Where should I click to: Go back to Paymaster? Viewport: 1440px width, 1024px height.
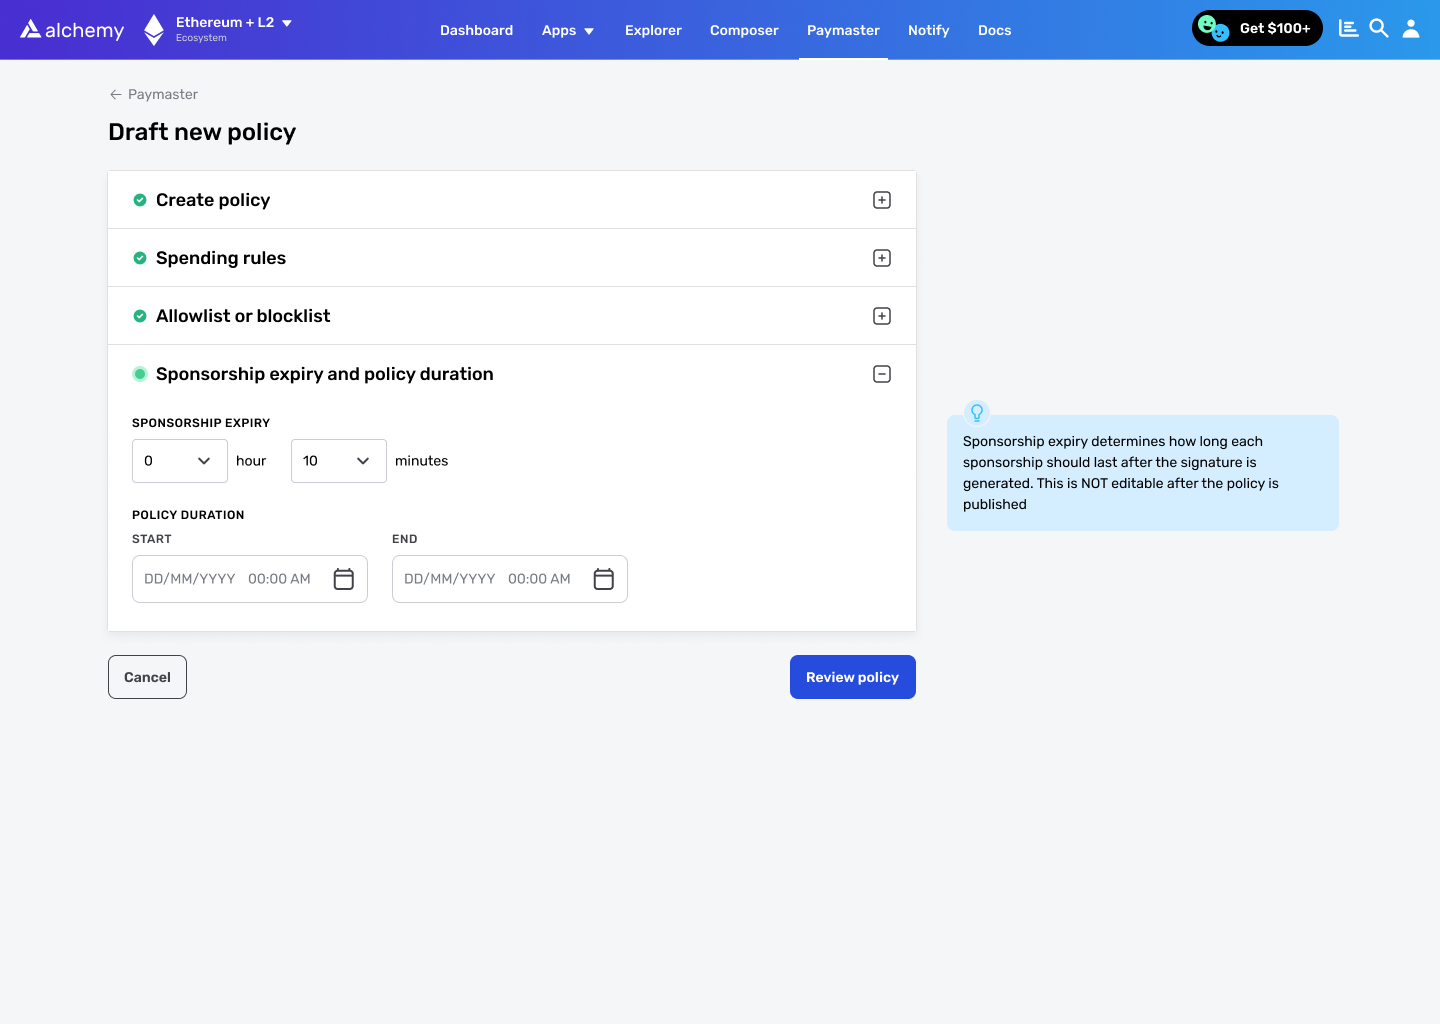pyautogui.click(x=153, y=94)
